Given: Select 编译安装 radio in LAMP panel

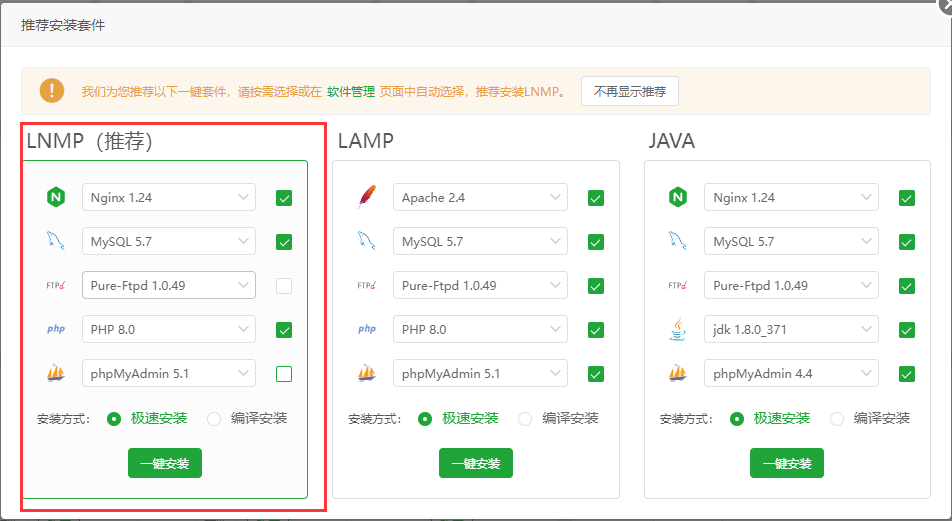Looking at the screenshot, I should (x=525, y=418).
